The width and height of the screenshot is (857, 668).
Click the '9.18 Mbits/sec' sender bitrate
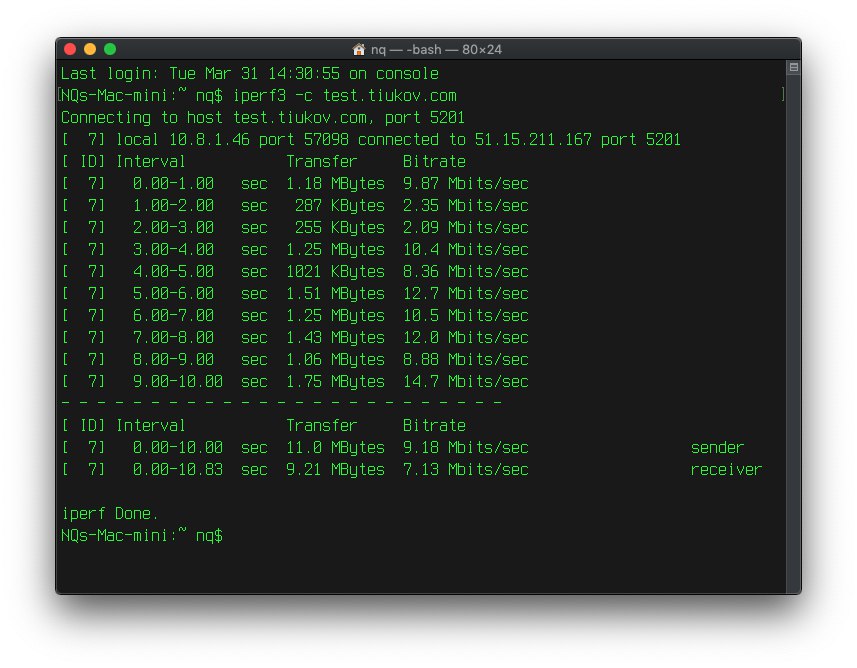pyautogui.click(x=466, y=448)
